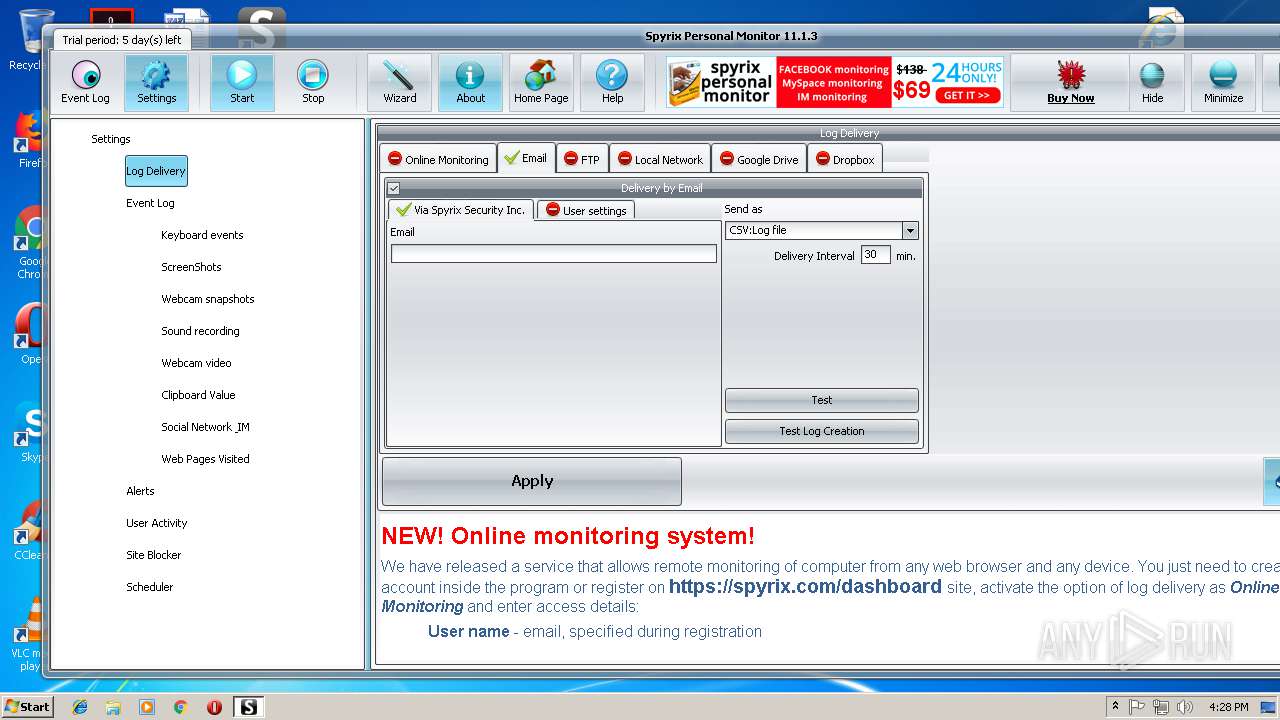Click the taskbar clock showing 4:28 PM
1280x720 pixels.
click(x=1228, y=707)
